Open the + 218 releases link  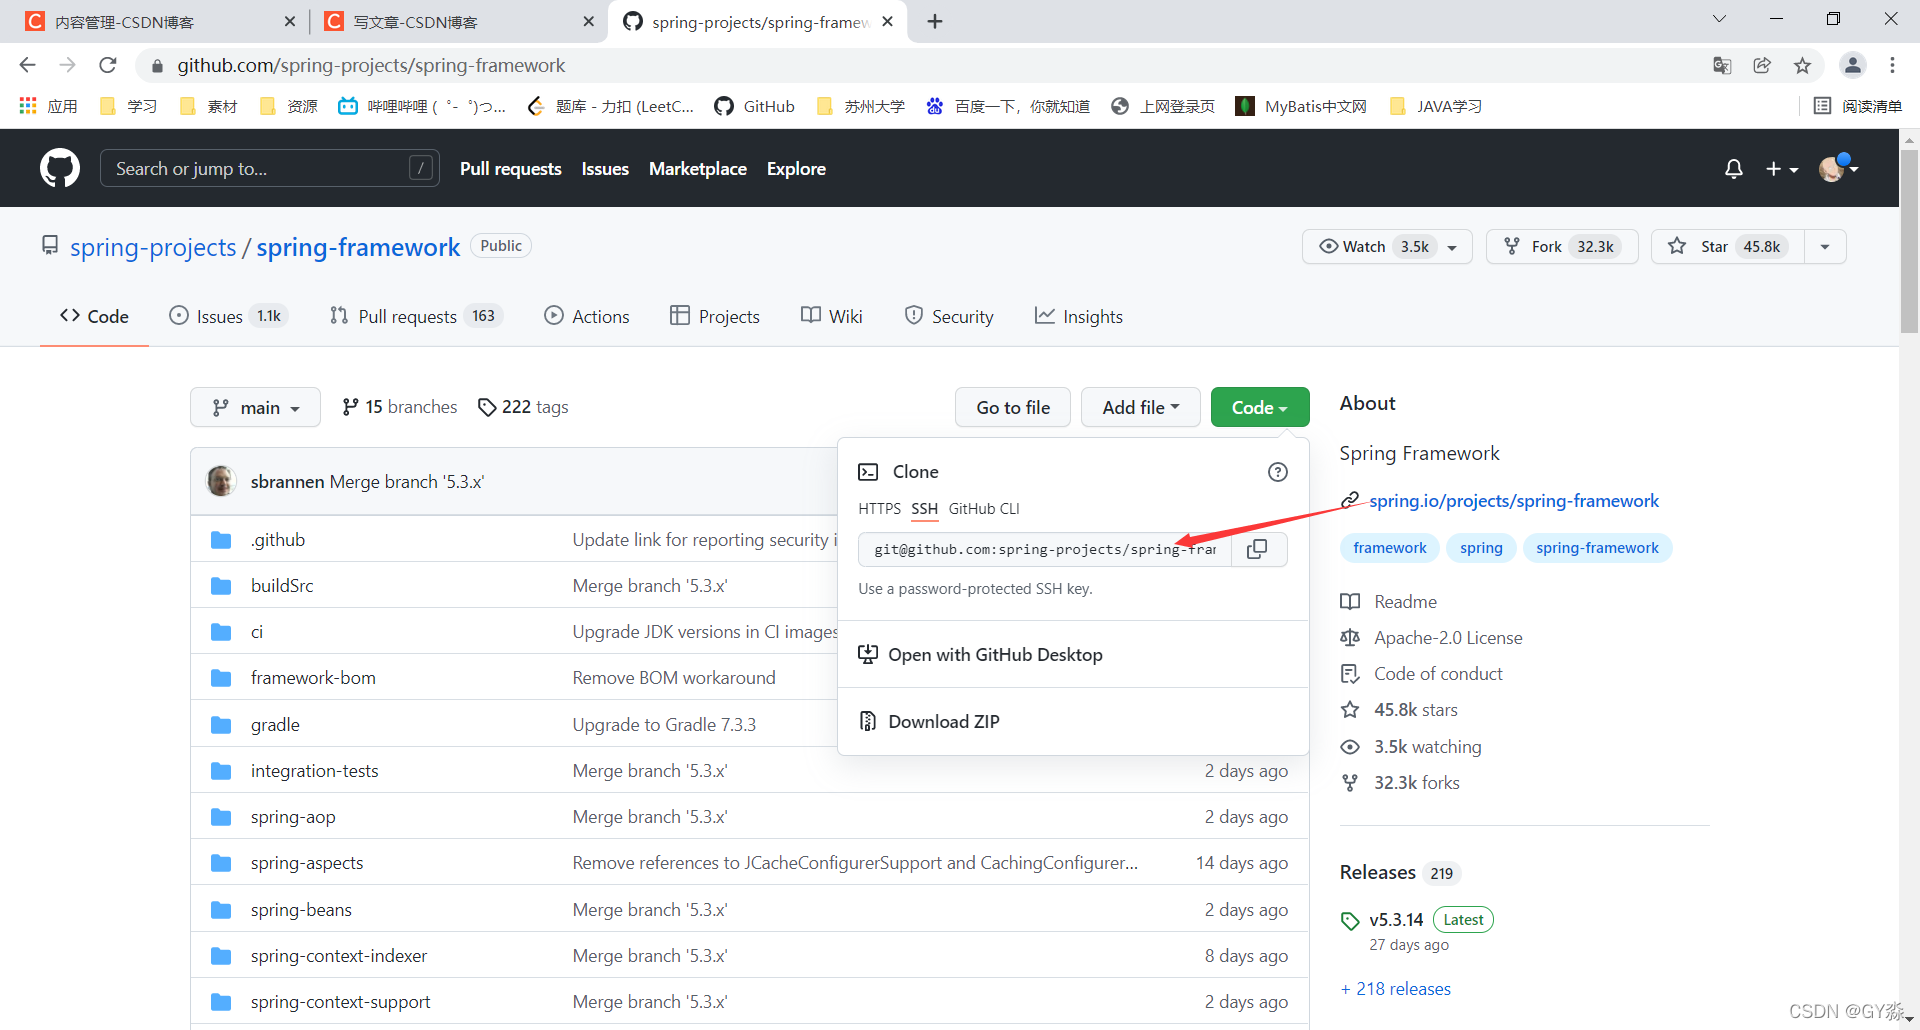tap(1395, 989)
